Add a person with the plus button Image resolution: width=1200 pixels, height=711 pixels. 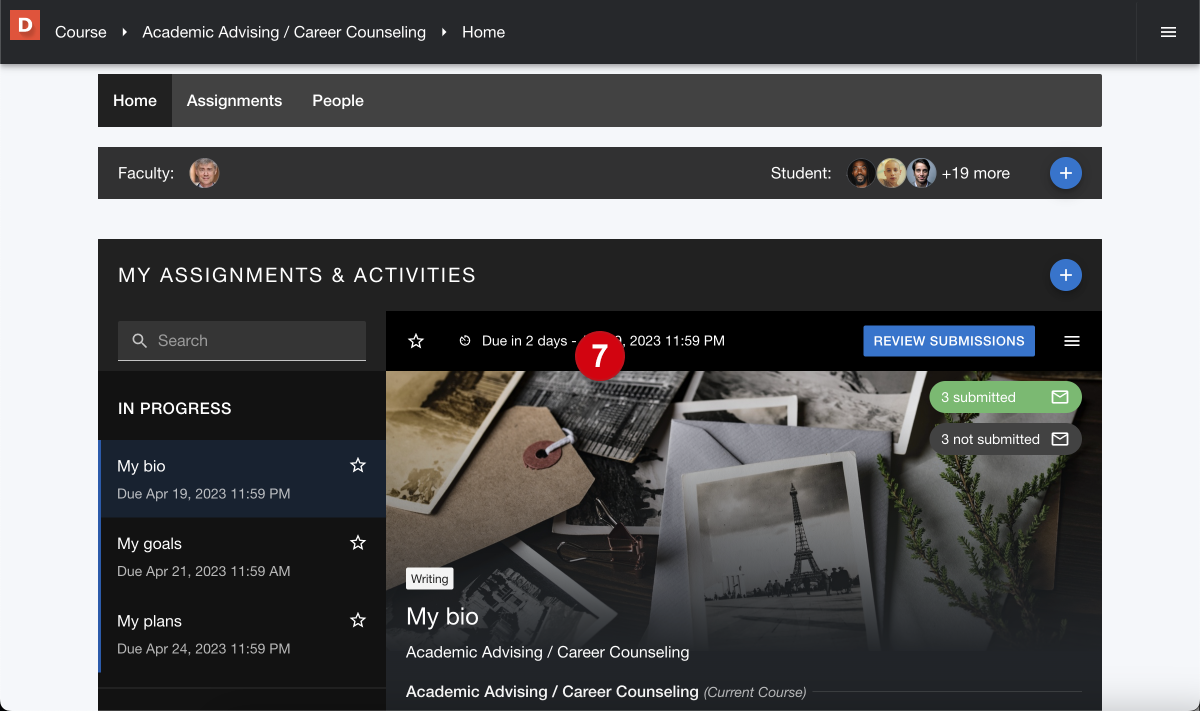1065,173
